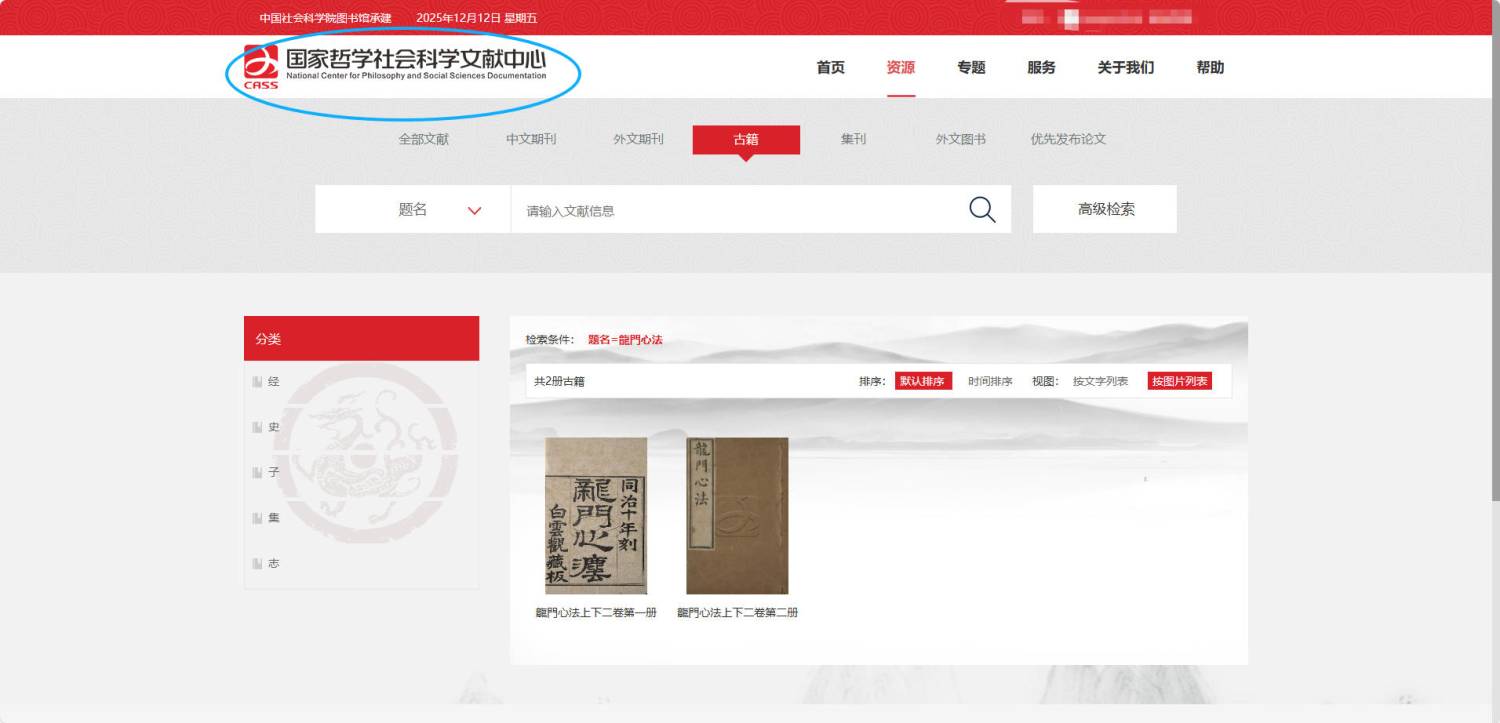Click the book icon beside 子 category
The width and height of the screenshot is (1500, 723).
point(257,472)
